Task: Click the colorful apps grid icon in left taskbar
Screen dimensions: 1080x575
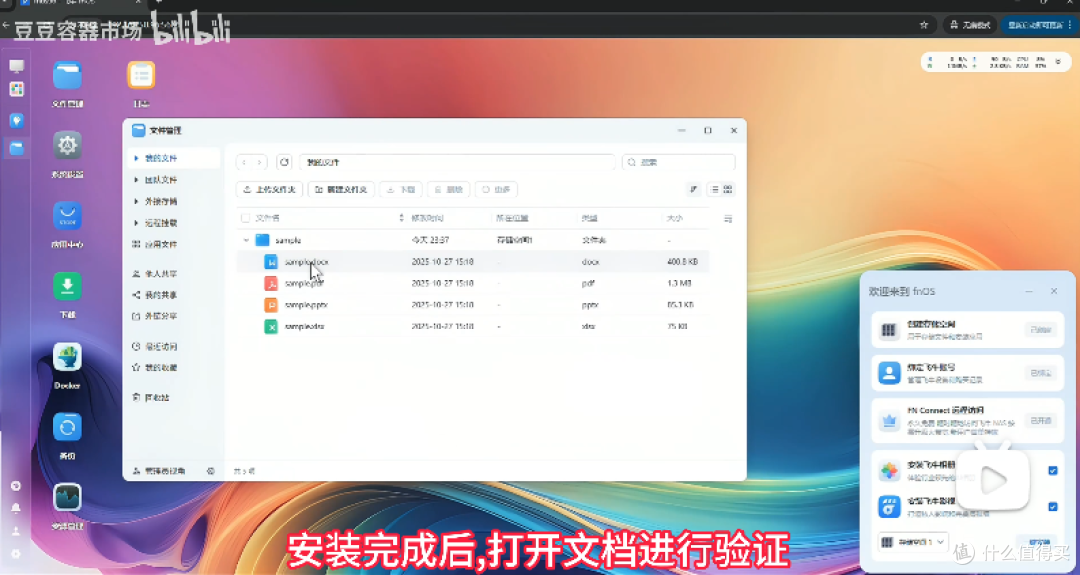Action: pos(17,90)
